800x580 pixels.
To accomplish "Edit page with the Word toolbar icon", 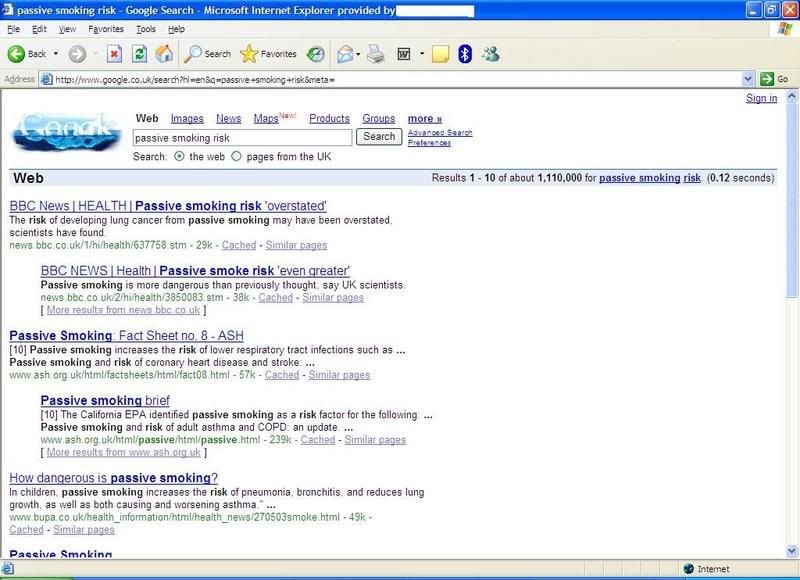I will 404,54.
